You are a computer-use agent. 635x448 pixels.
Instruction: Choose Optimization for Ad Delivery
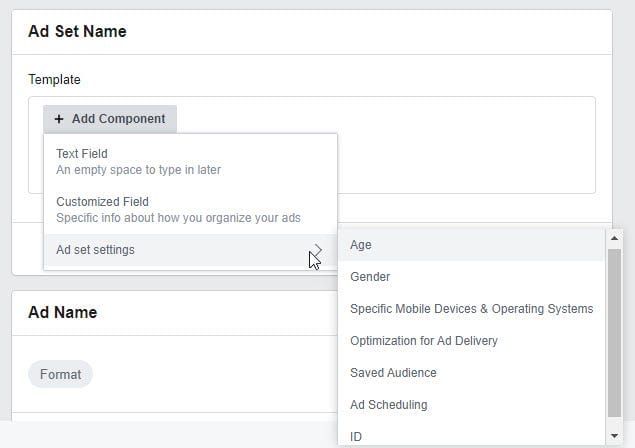[423, 341]
